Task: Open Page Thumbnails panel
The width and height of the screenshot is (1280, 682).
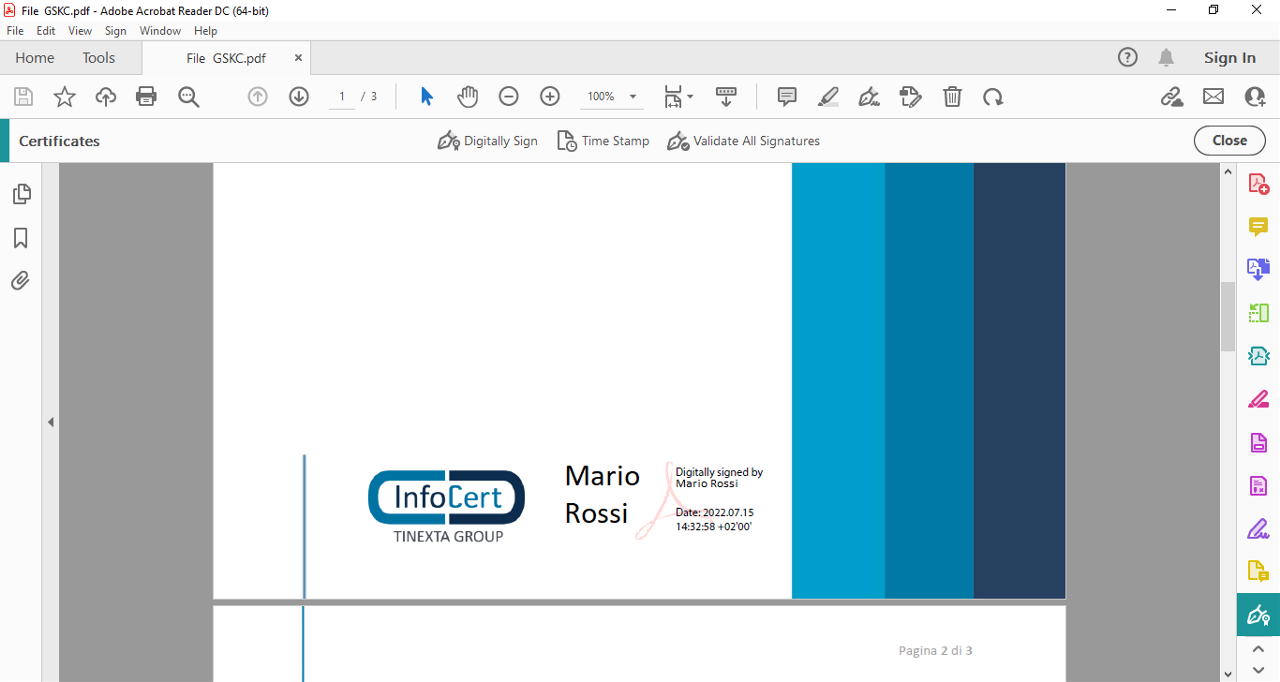Action: (x=21, y=194)
